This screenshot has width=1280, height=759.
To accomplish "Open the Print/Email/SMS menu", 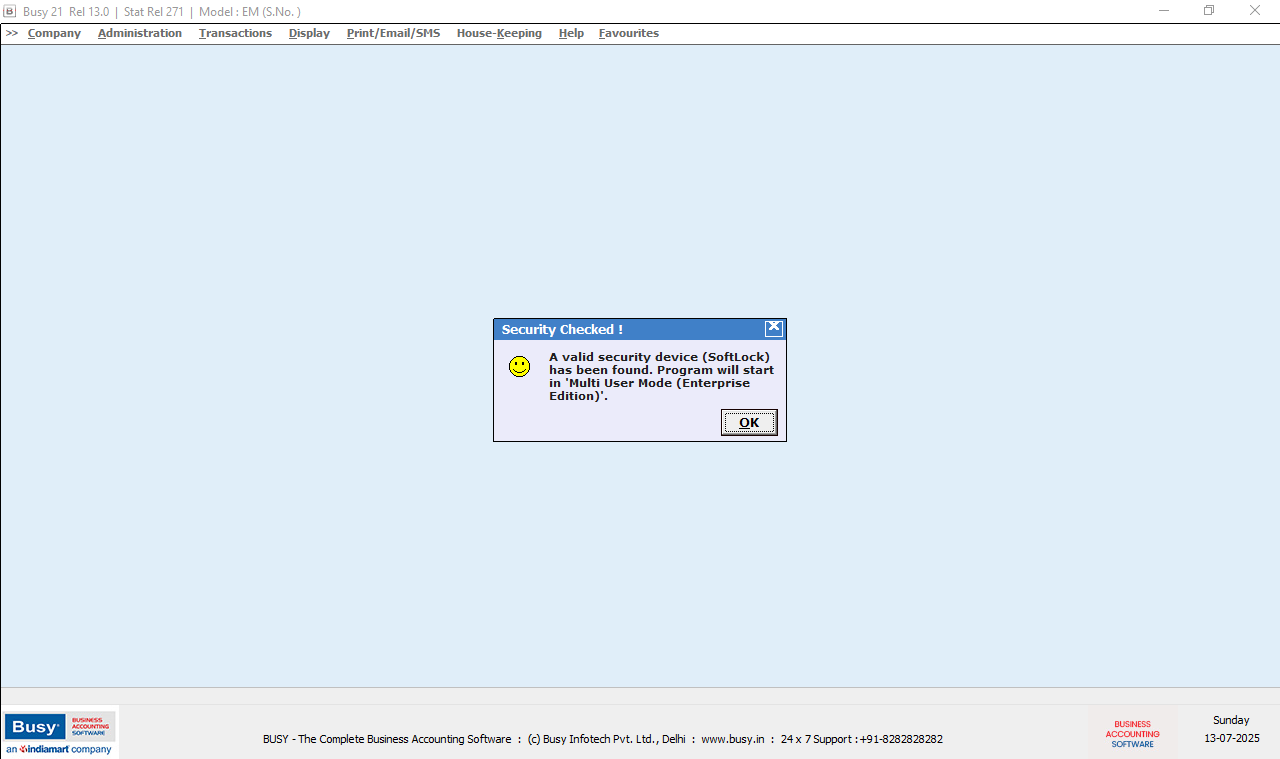I will click(393, 33).
